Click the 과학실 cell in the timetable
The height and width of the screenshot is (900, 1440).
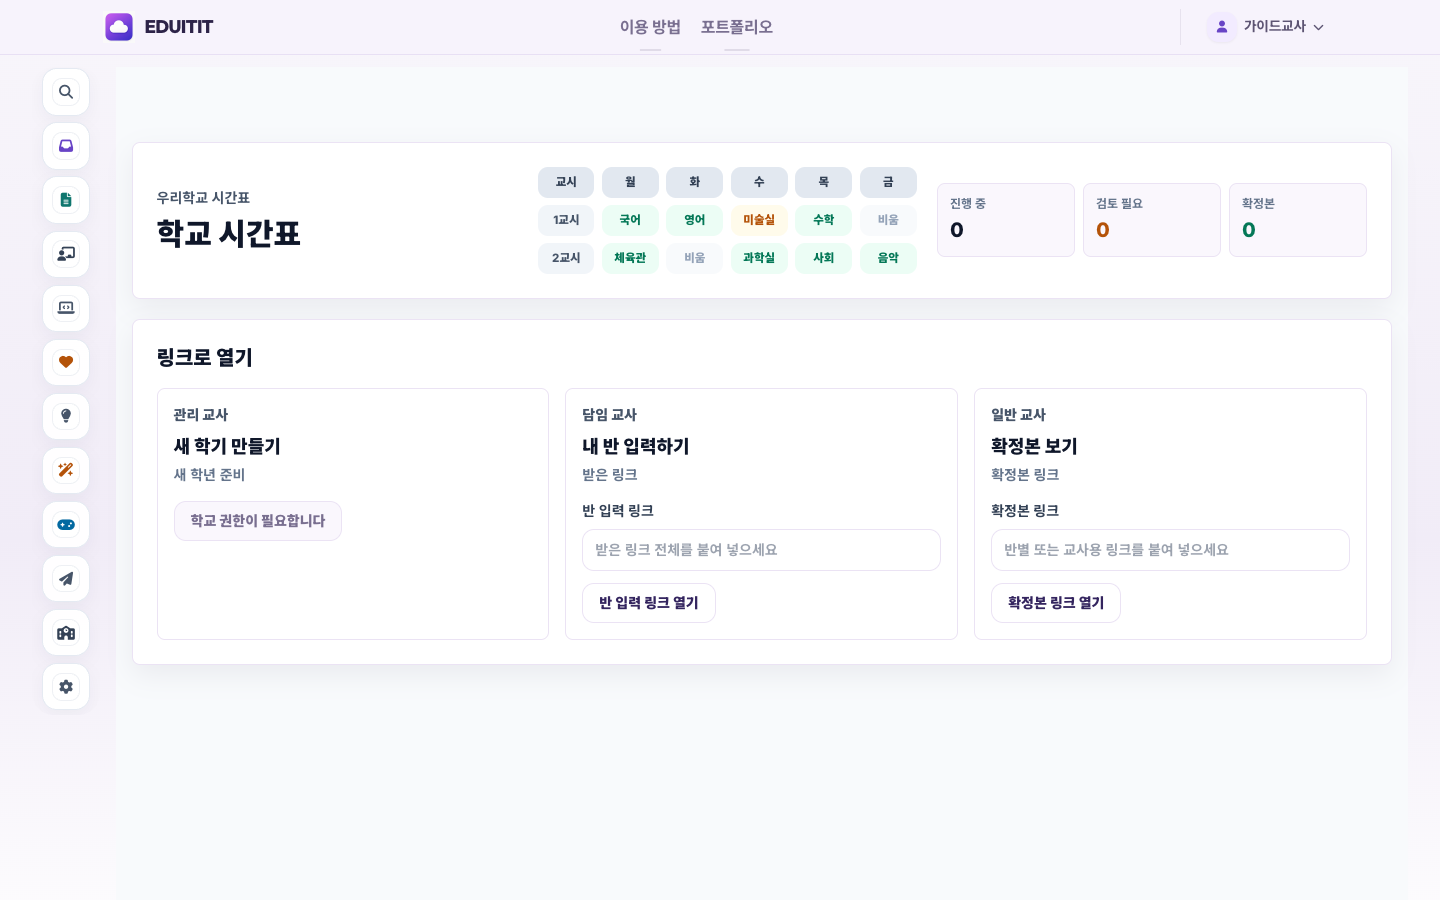[x=759, y=258]
